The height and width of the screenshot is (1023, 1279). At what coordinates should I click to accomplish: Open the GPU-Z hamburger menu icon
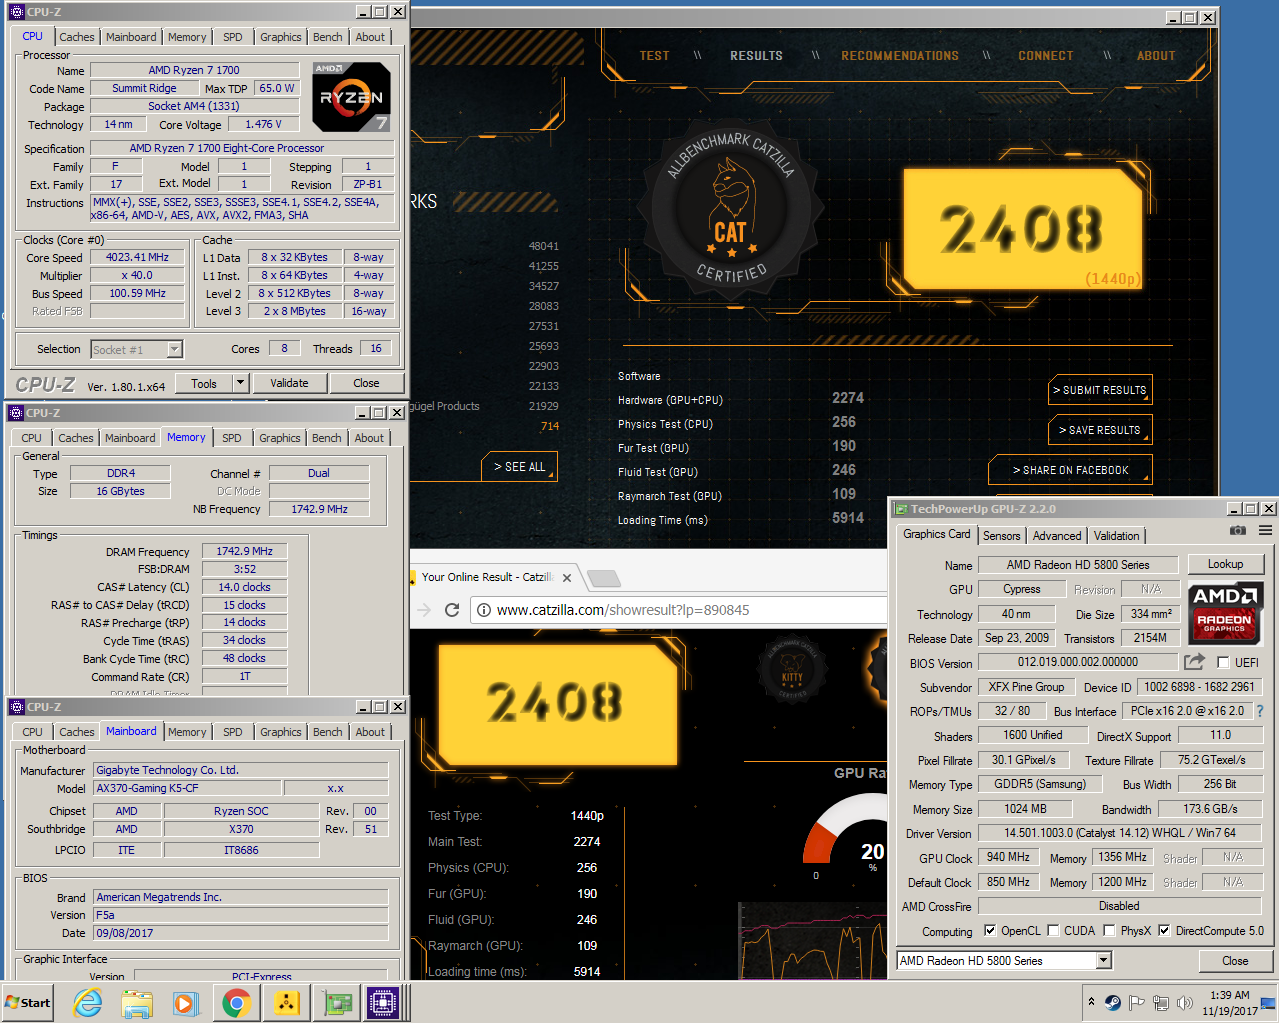(x=1265, y=530)
